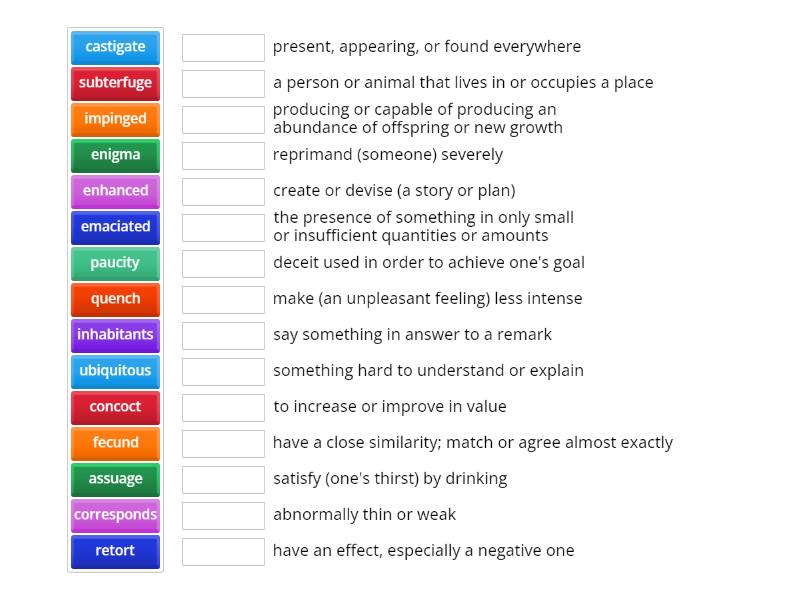Click the 'concoct' word tile
Viewport: 800px width, 600px height.
point(115,407)
